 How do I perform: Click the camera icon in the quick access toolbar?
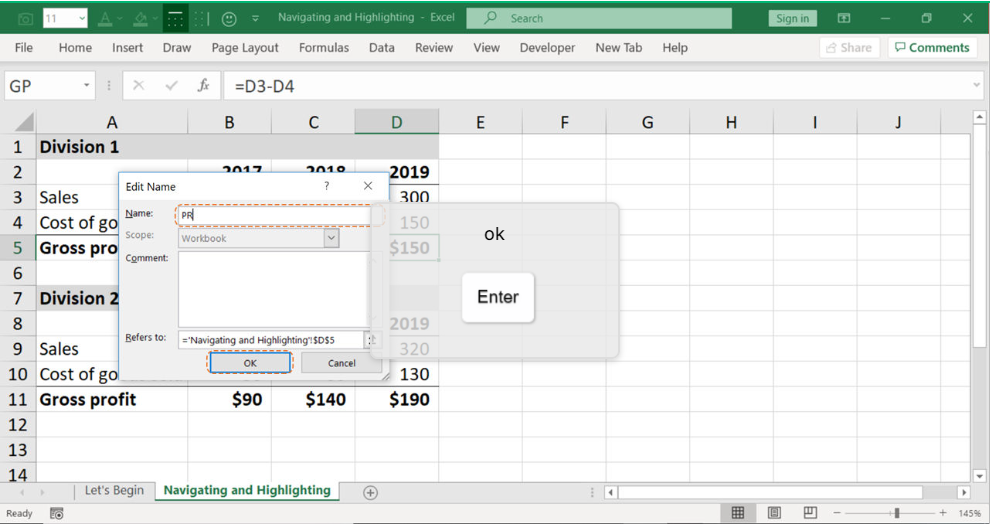pos(25,19)
